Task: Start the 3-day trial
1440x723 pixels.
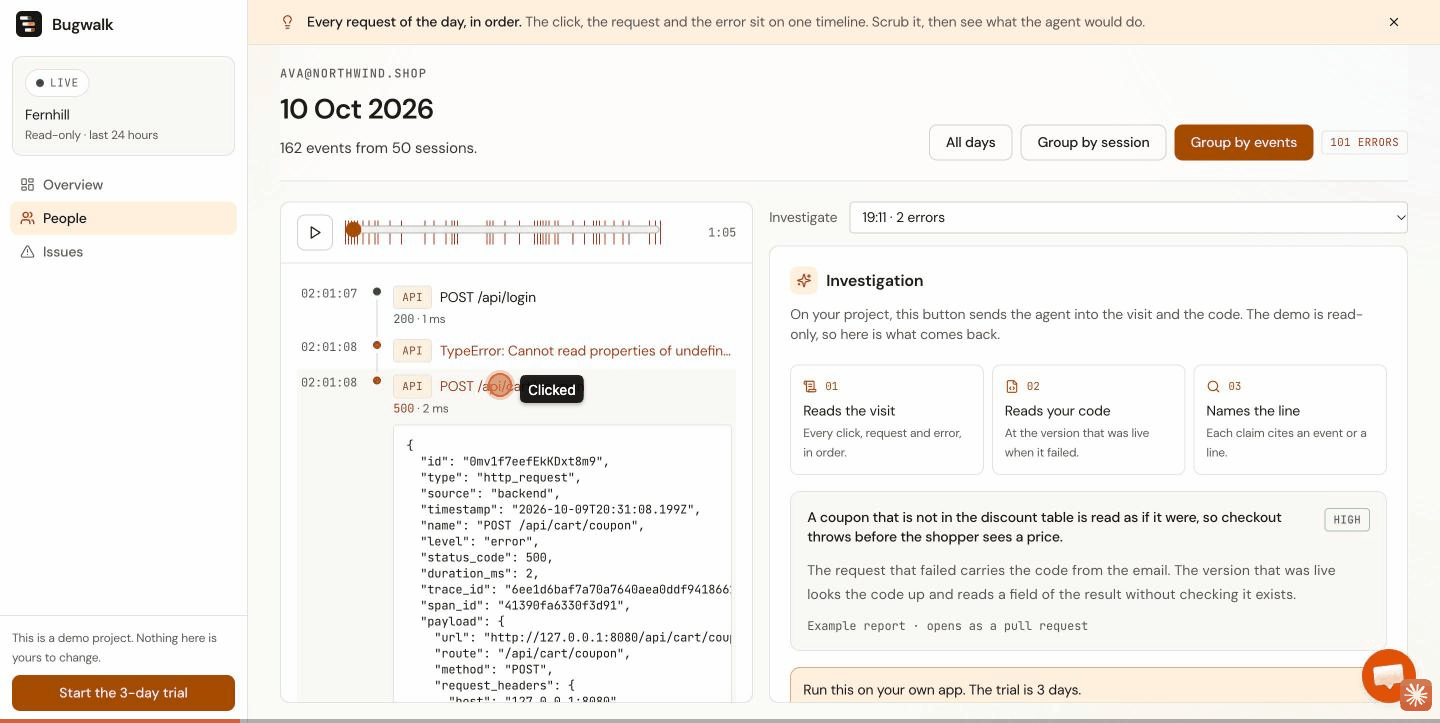Action: pos(123,693)
